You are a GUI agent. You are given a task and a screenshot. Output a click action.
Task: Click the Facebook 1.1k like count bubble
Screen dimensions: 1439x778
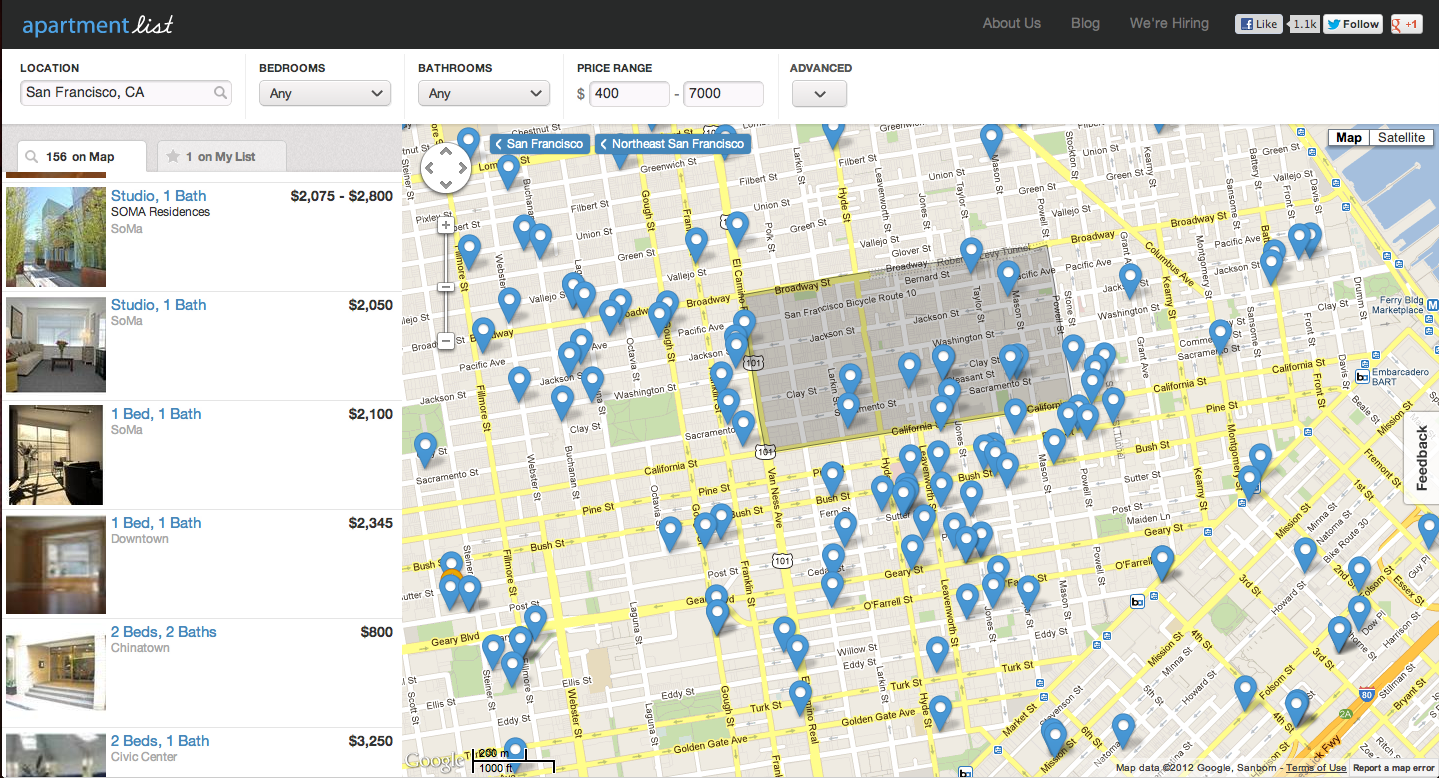pos(1304,24)
